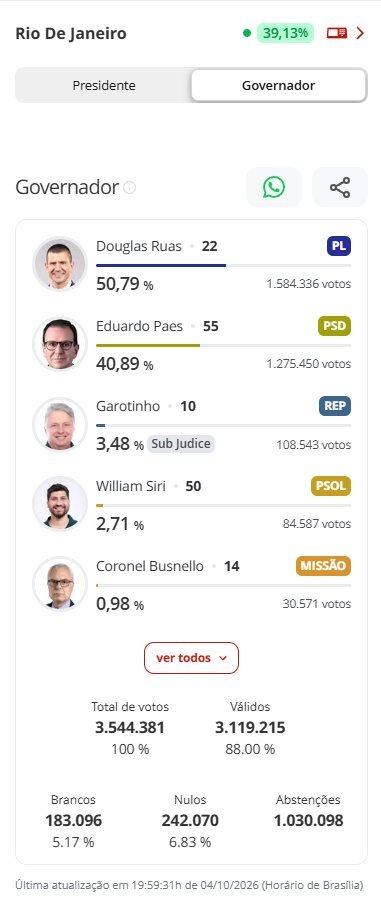Click the MISSÃO party badge
381x904 pixels.
(323, 566)
